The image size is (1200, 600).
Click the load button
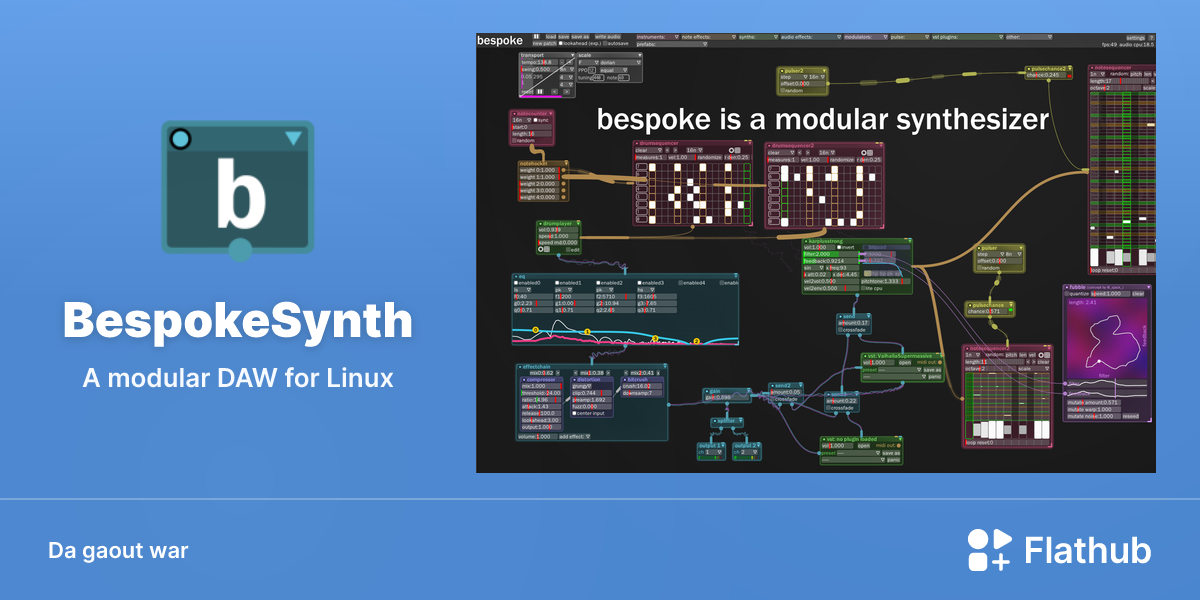[x=551, y=36]
